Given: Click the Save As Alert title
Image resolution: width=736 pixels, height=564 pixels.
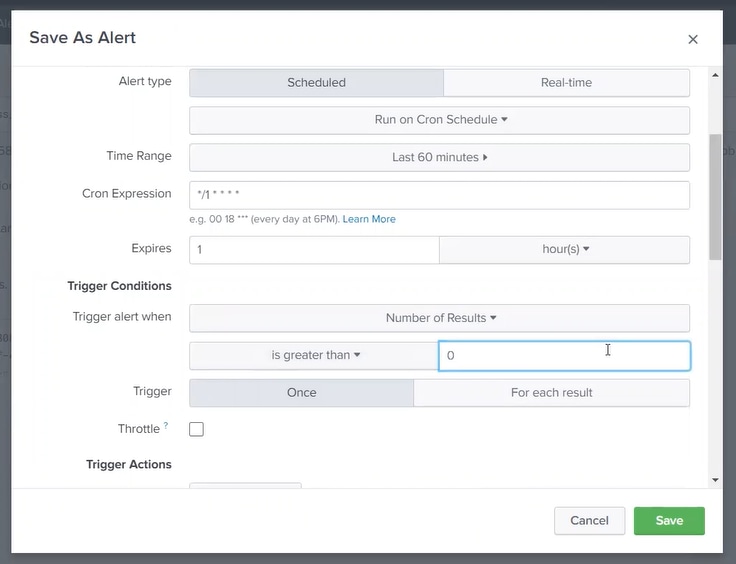Looking at the screenshot, I should point(83,38).
